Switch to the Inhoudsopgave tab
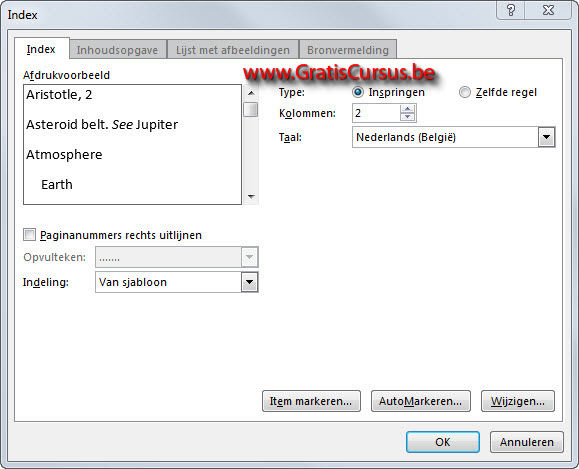The height and width of the screenshot is (469, 579). pos(117,50)
